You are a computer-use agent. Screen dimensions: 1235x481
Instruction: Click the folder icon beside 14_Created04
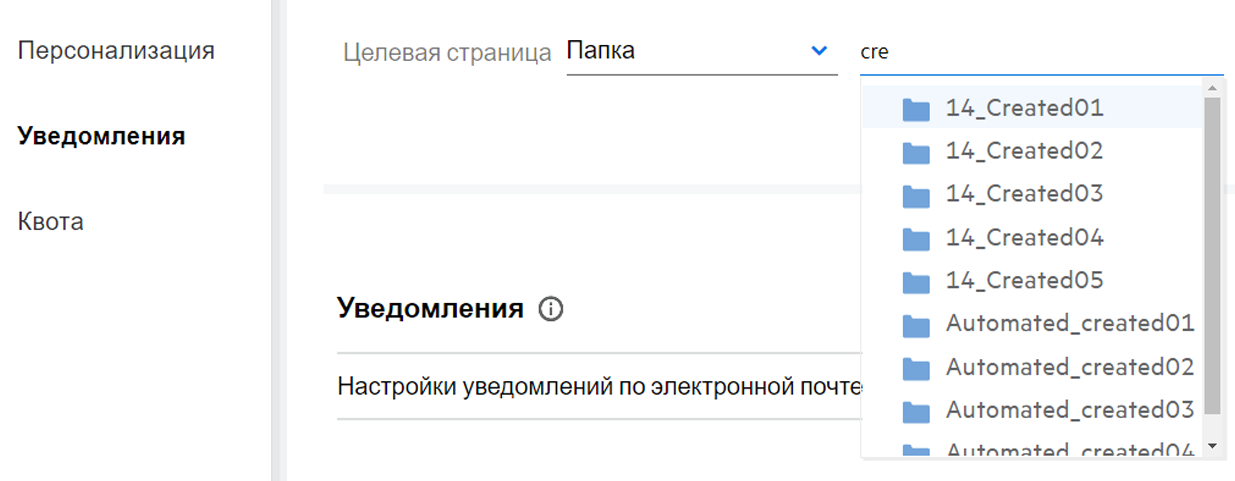[x=916, y=239]
